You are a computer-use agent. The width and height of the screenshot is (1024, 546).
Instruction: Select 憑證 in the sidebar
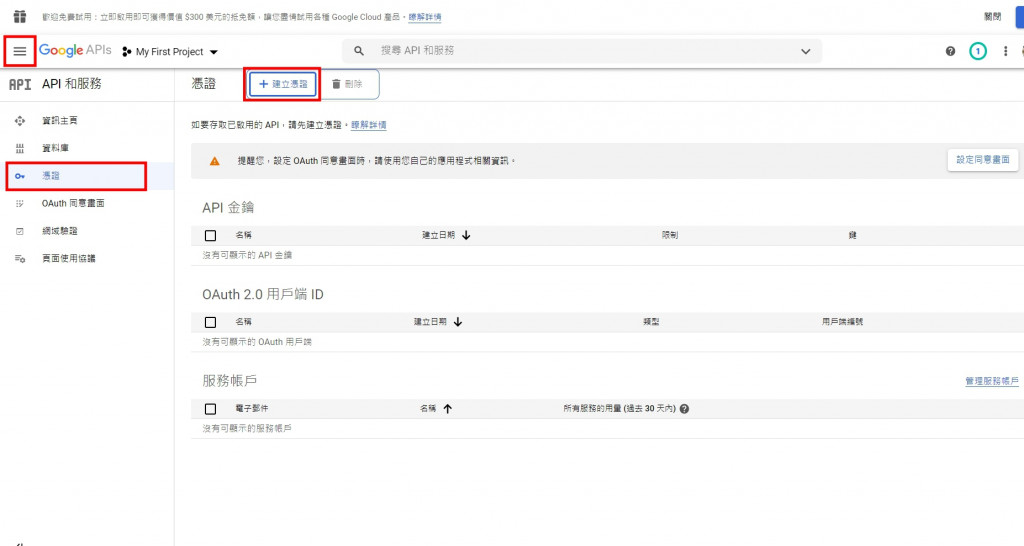[87, 176]
